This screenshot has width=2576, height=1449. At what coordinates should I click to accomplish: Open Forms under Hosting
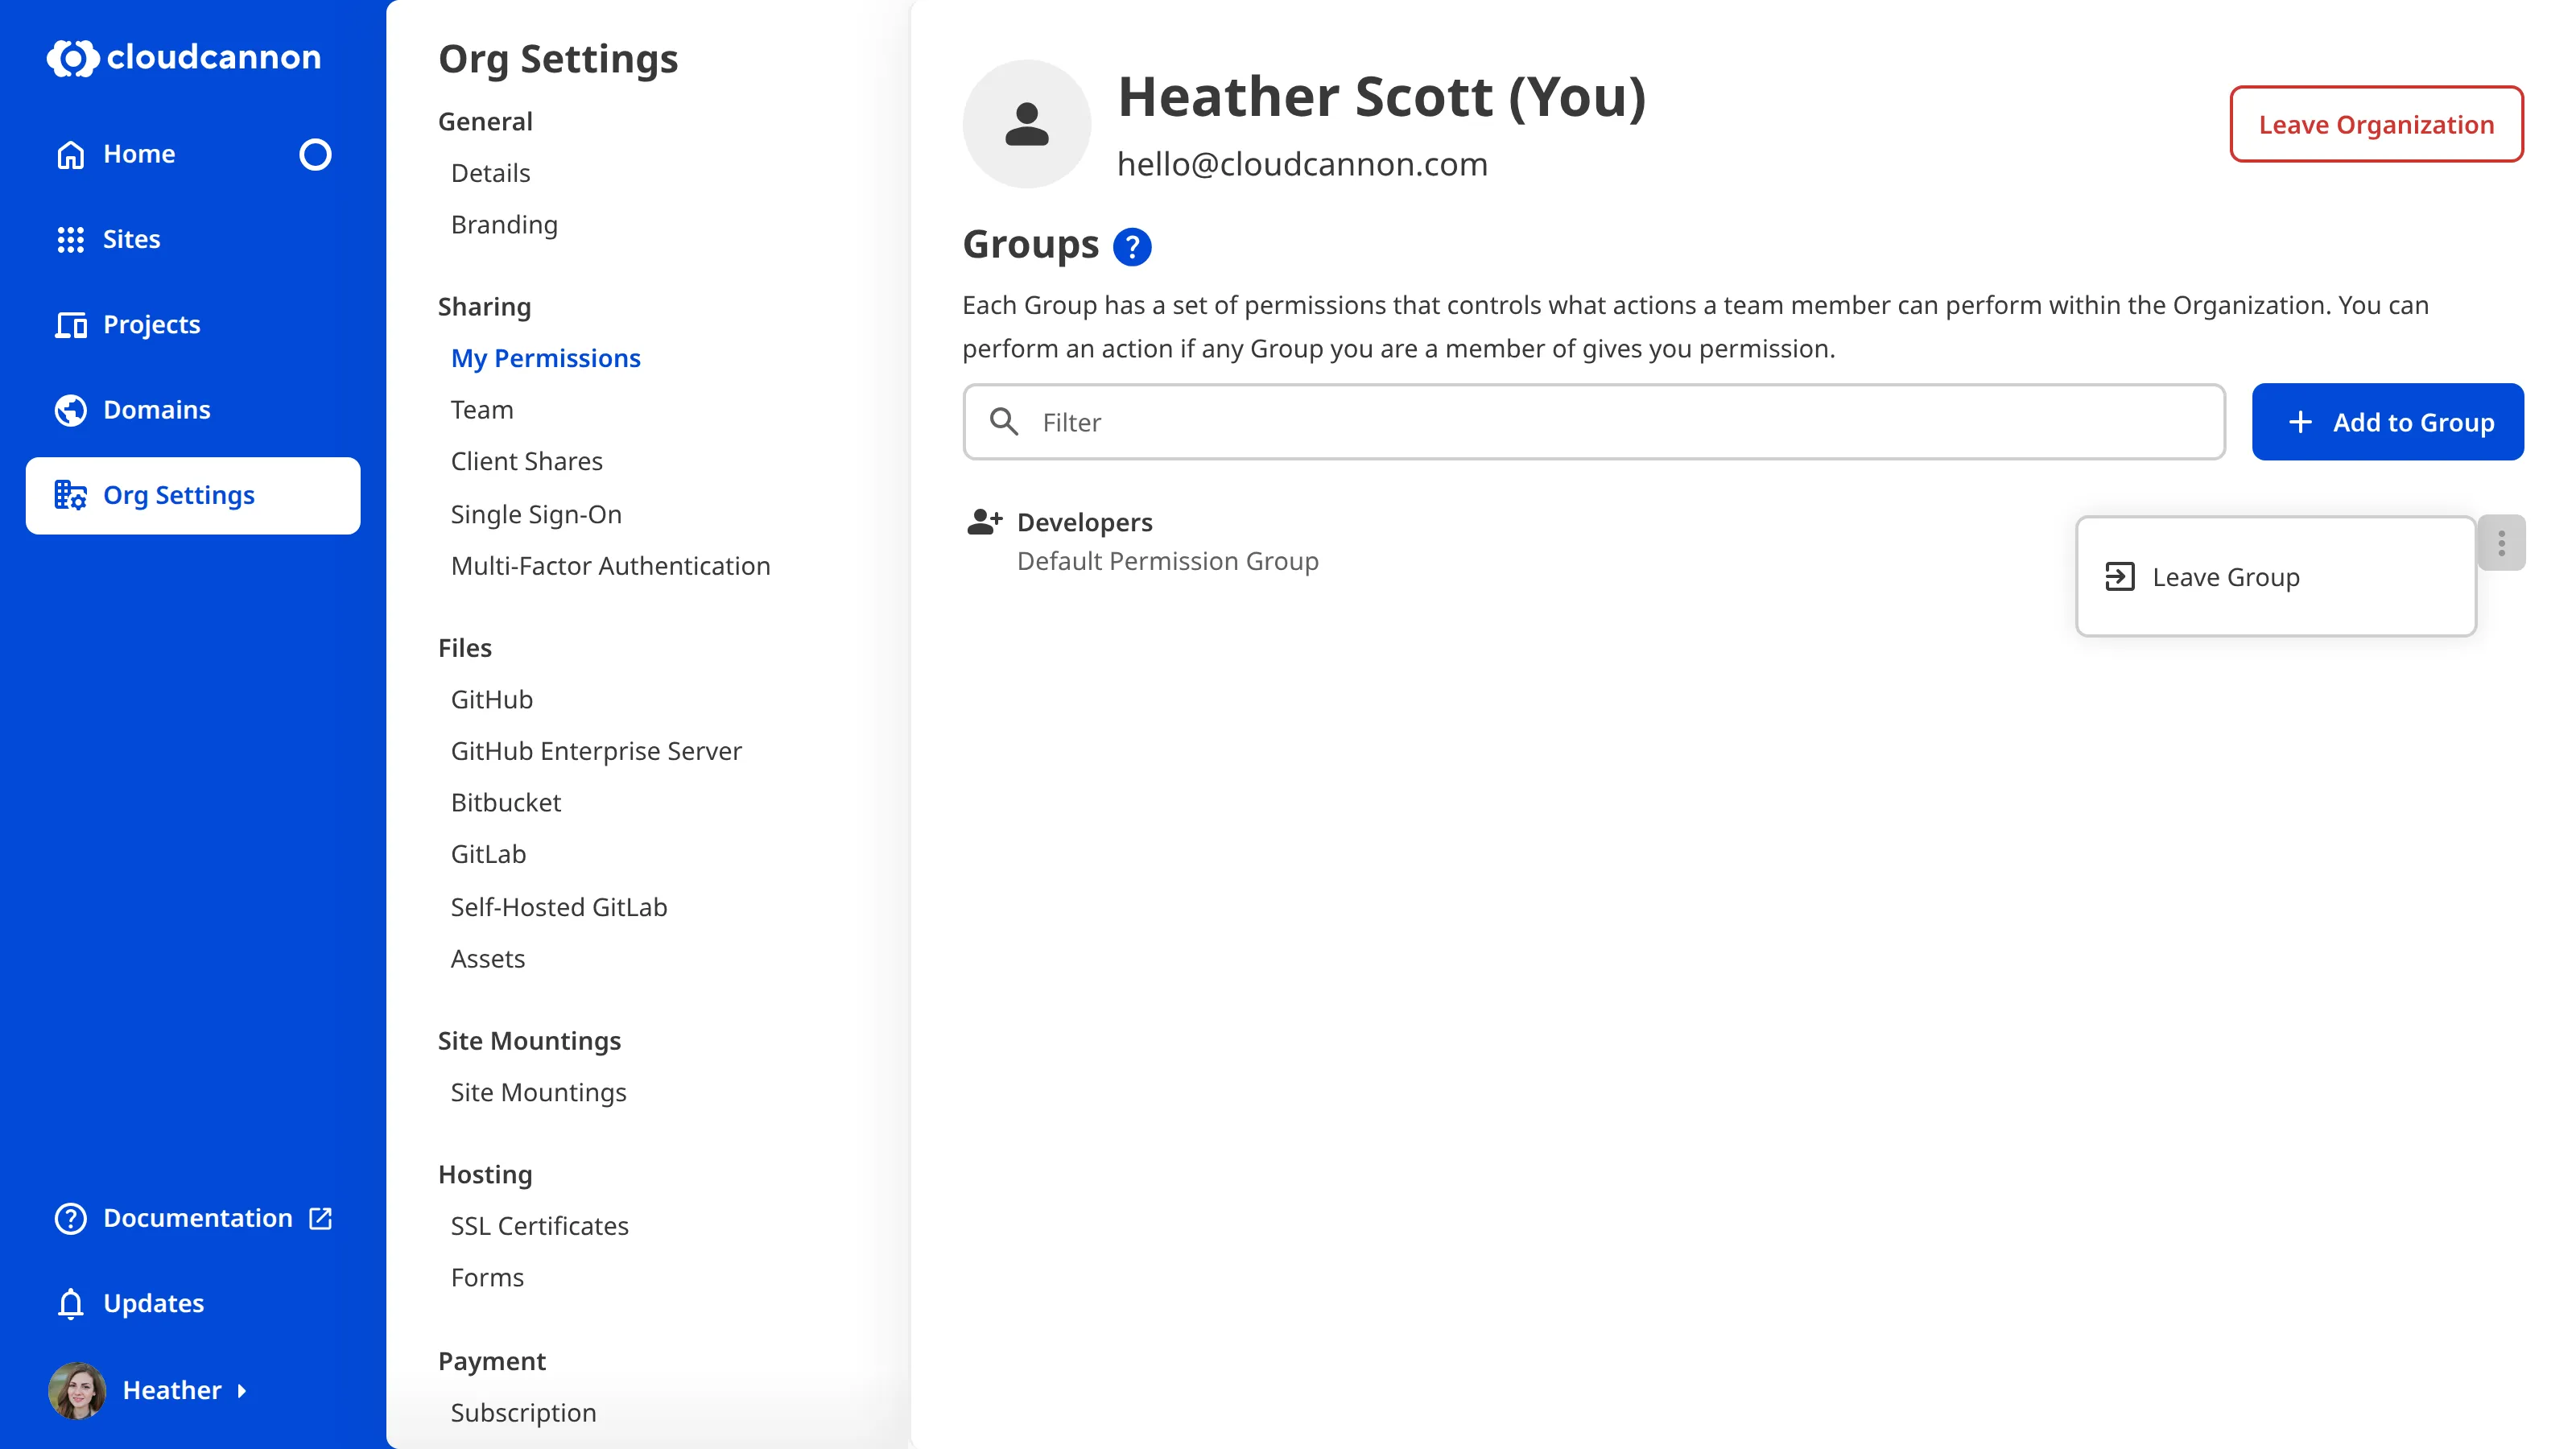pos(487,1278)
